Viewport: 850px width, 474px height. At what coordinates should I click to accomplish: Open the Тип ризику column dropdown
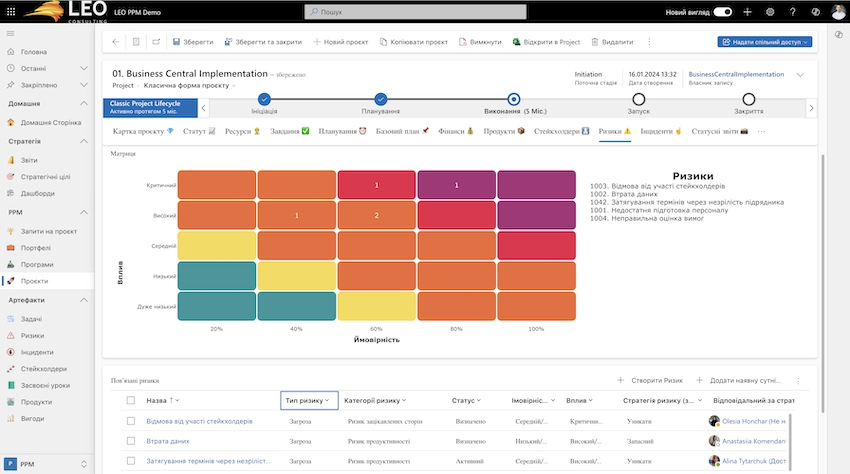(x=309, y=400)
